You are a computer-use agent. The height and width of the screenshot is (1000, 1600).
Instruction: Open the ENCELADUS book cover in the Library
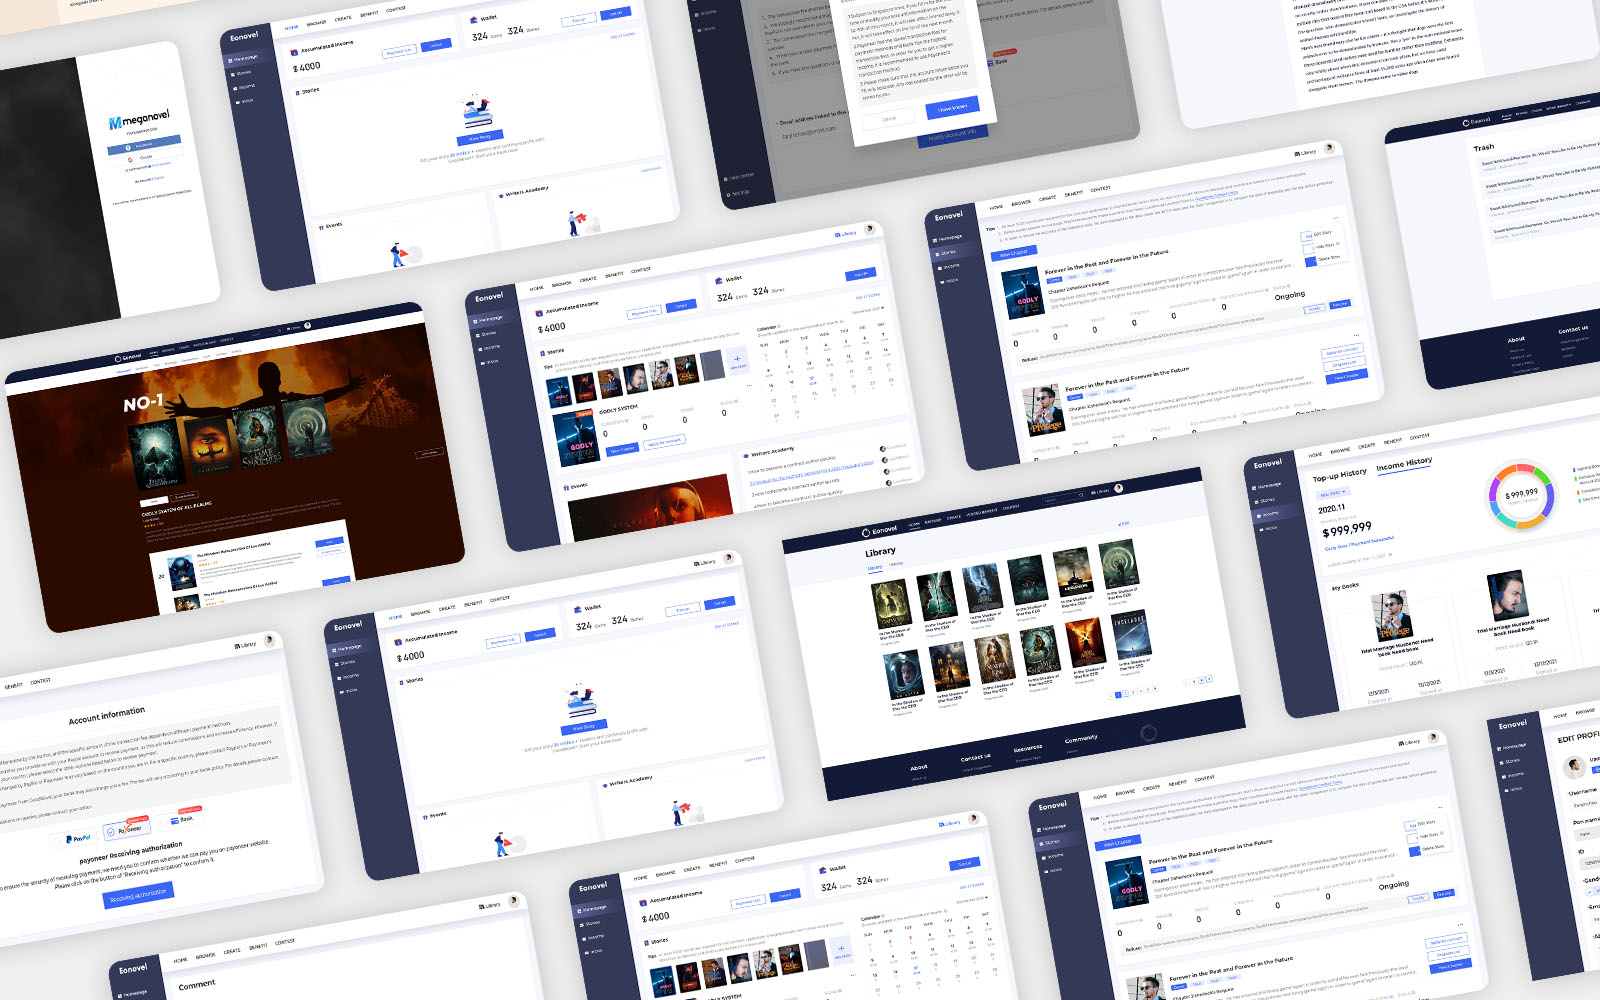click(x=1131, y=634)
